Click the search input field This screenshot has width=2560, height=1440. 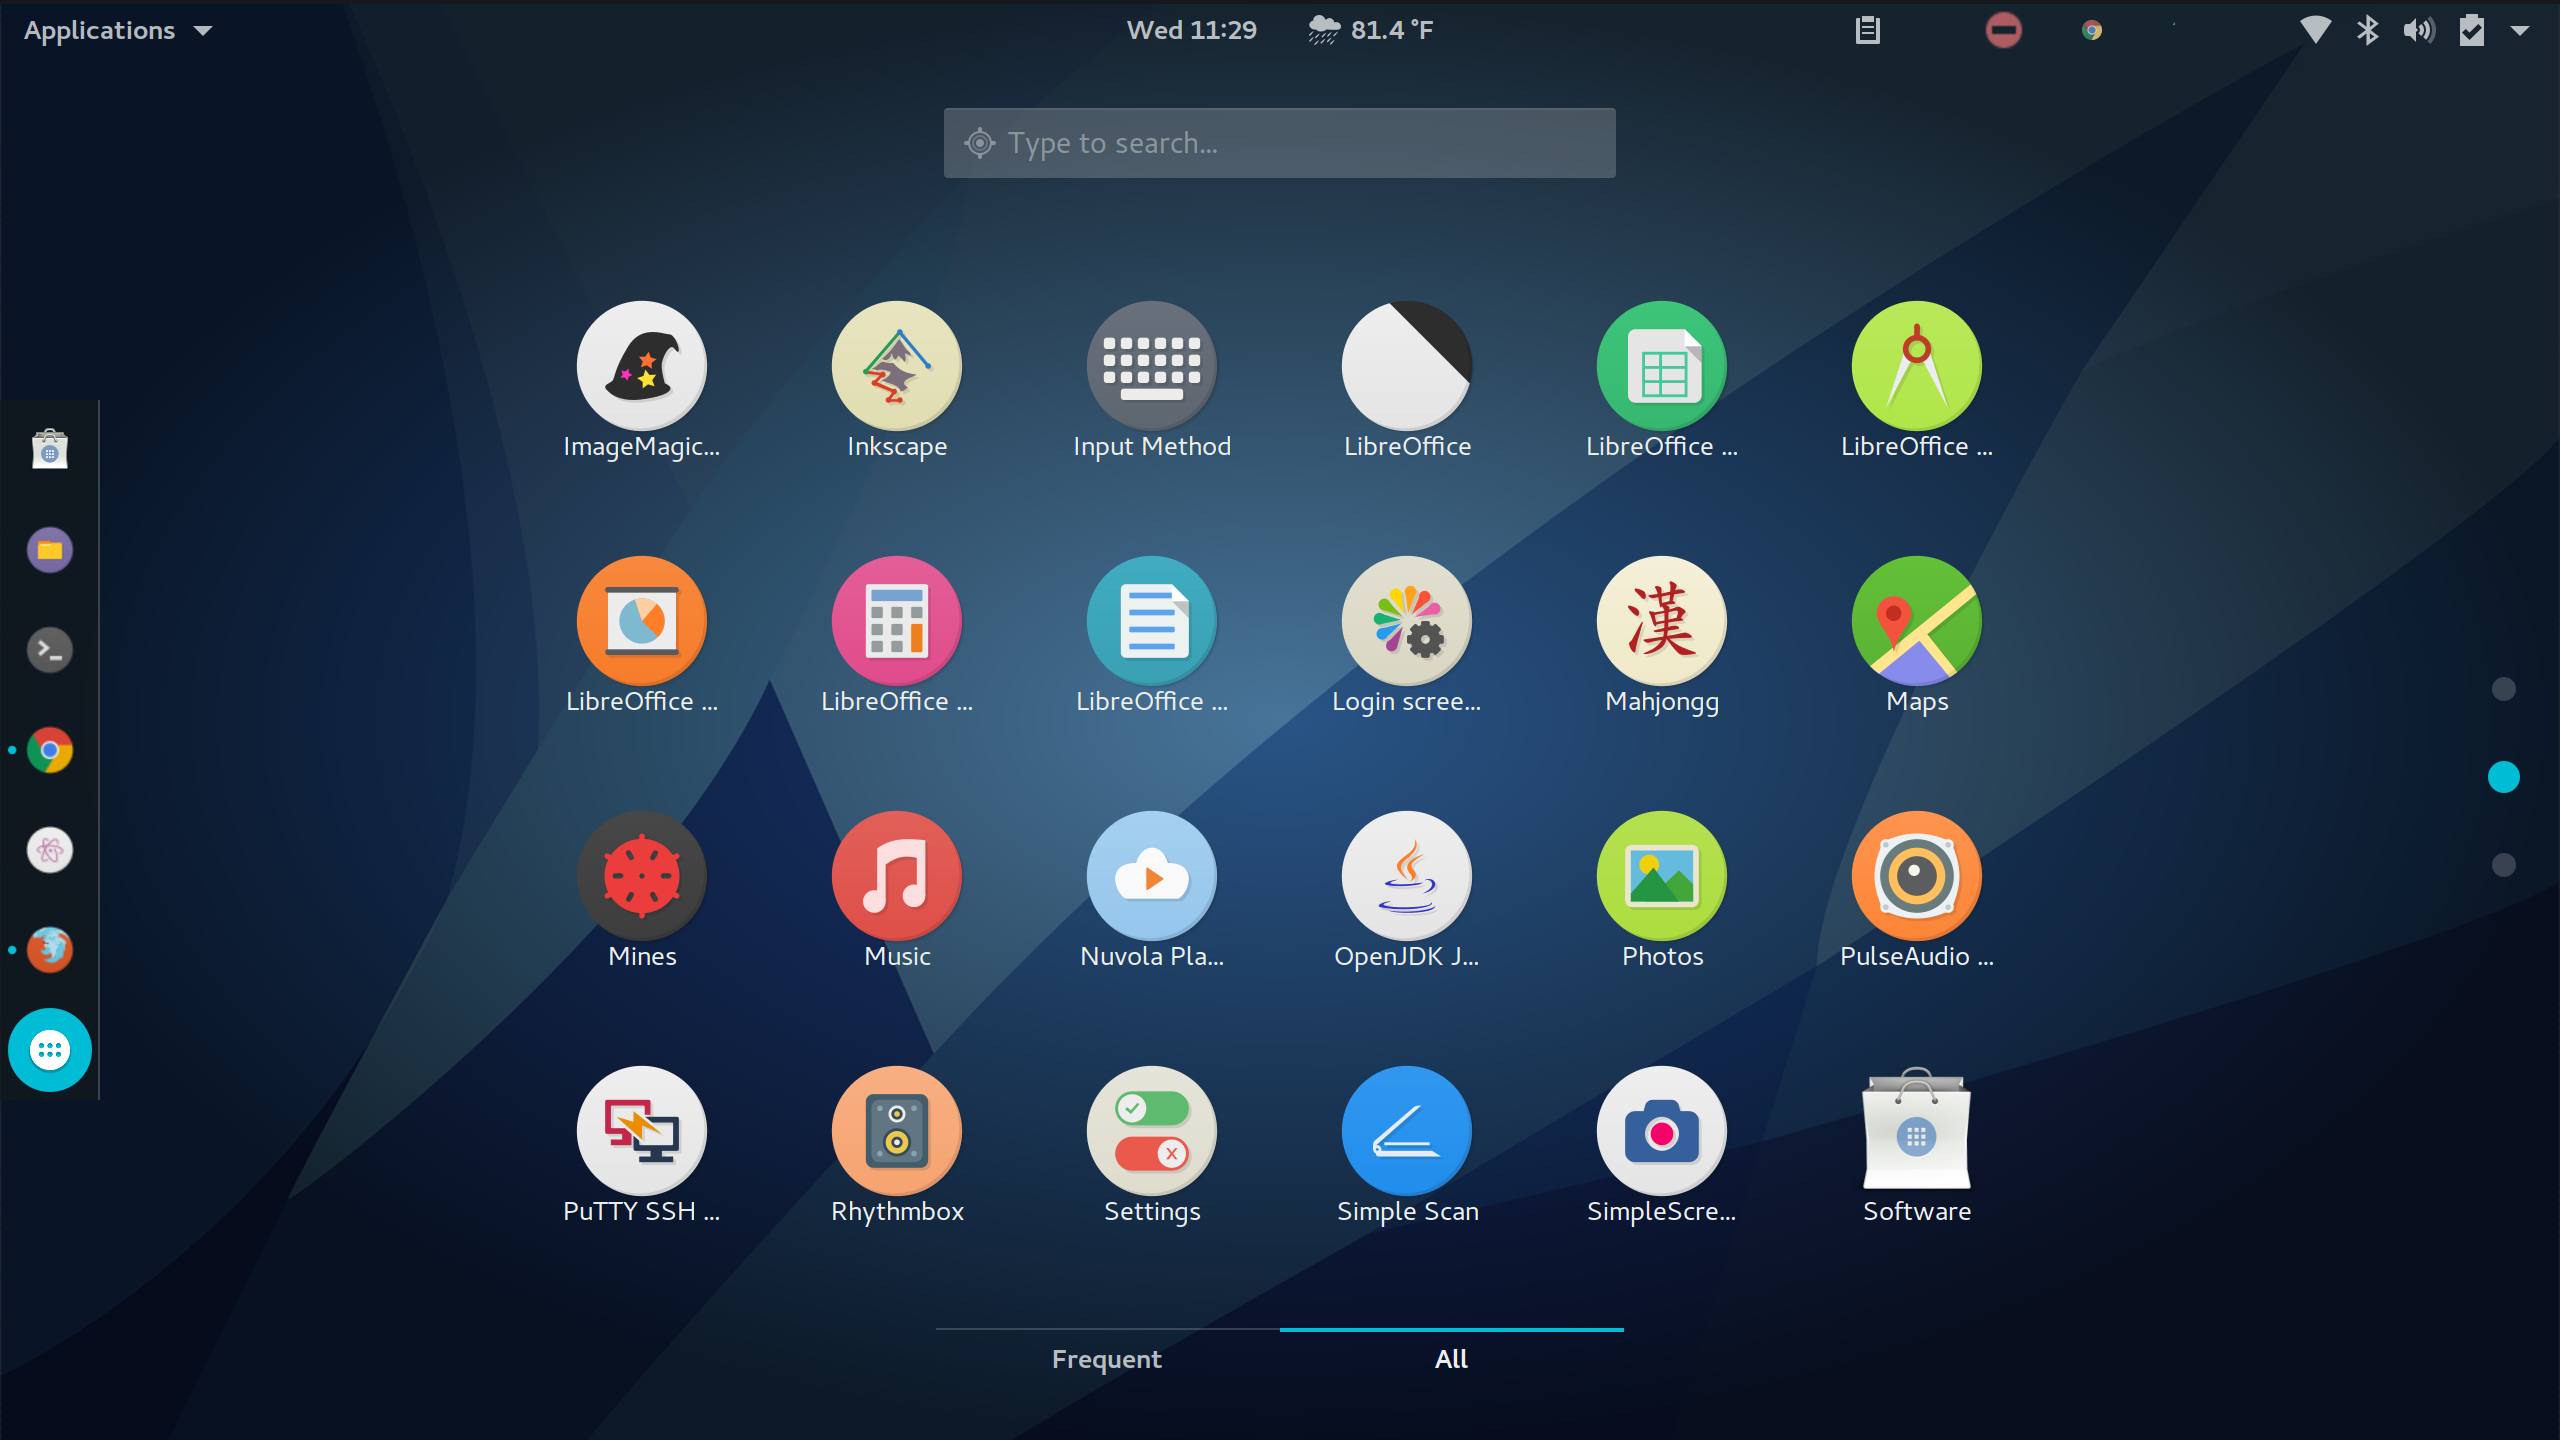pyautogui.click(x=1280, y=142)
